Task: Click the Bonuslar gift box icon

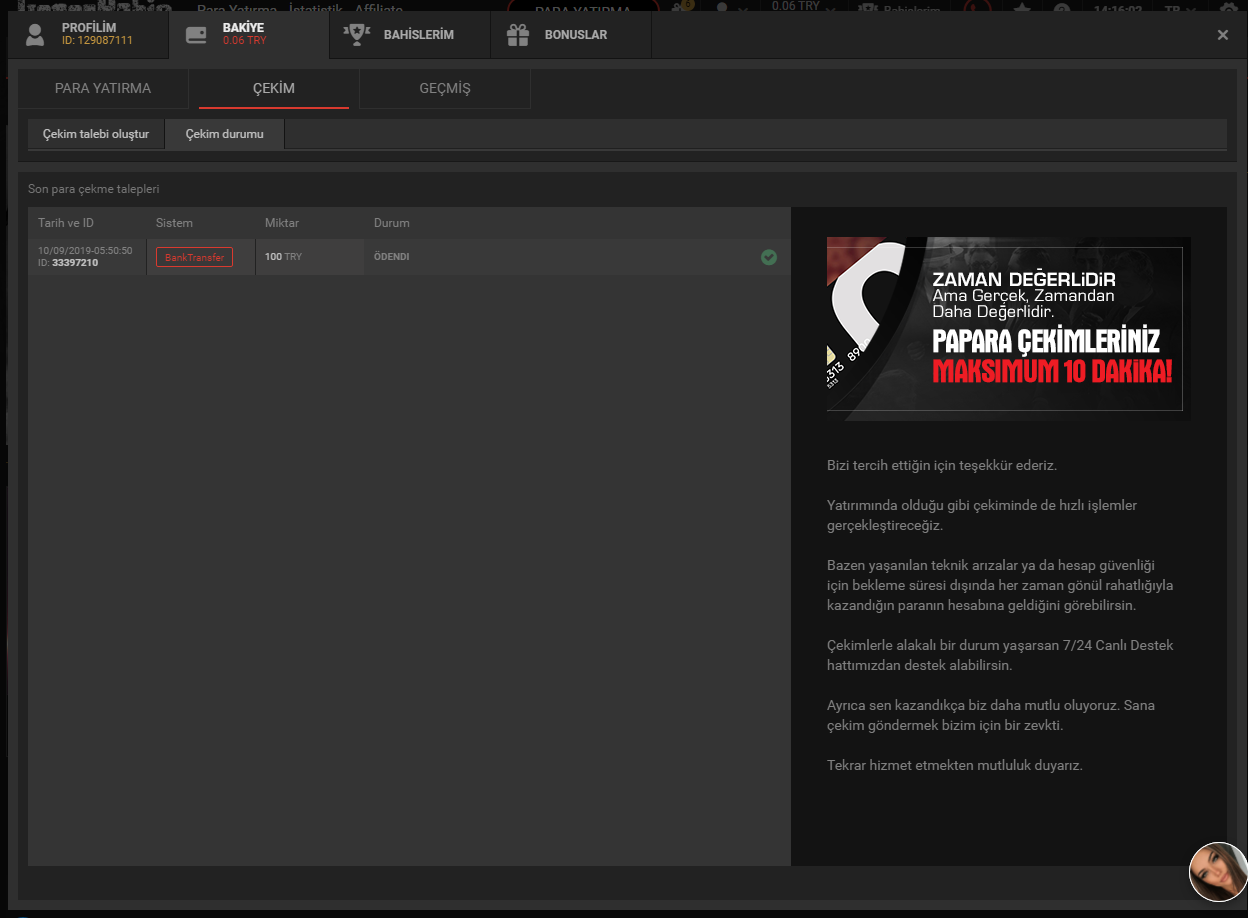Action: click(x=517, y=35)
